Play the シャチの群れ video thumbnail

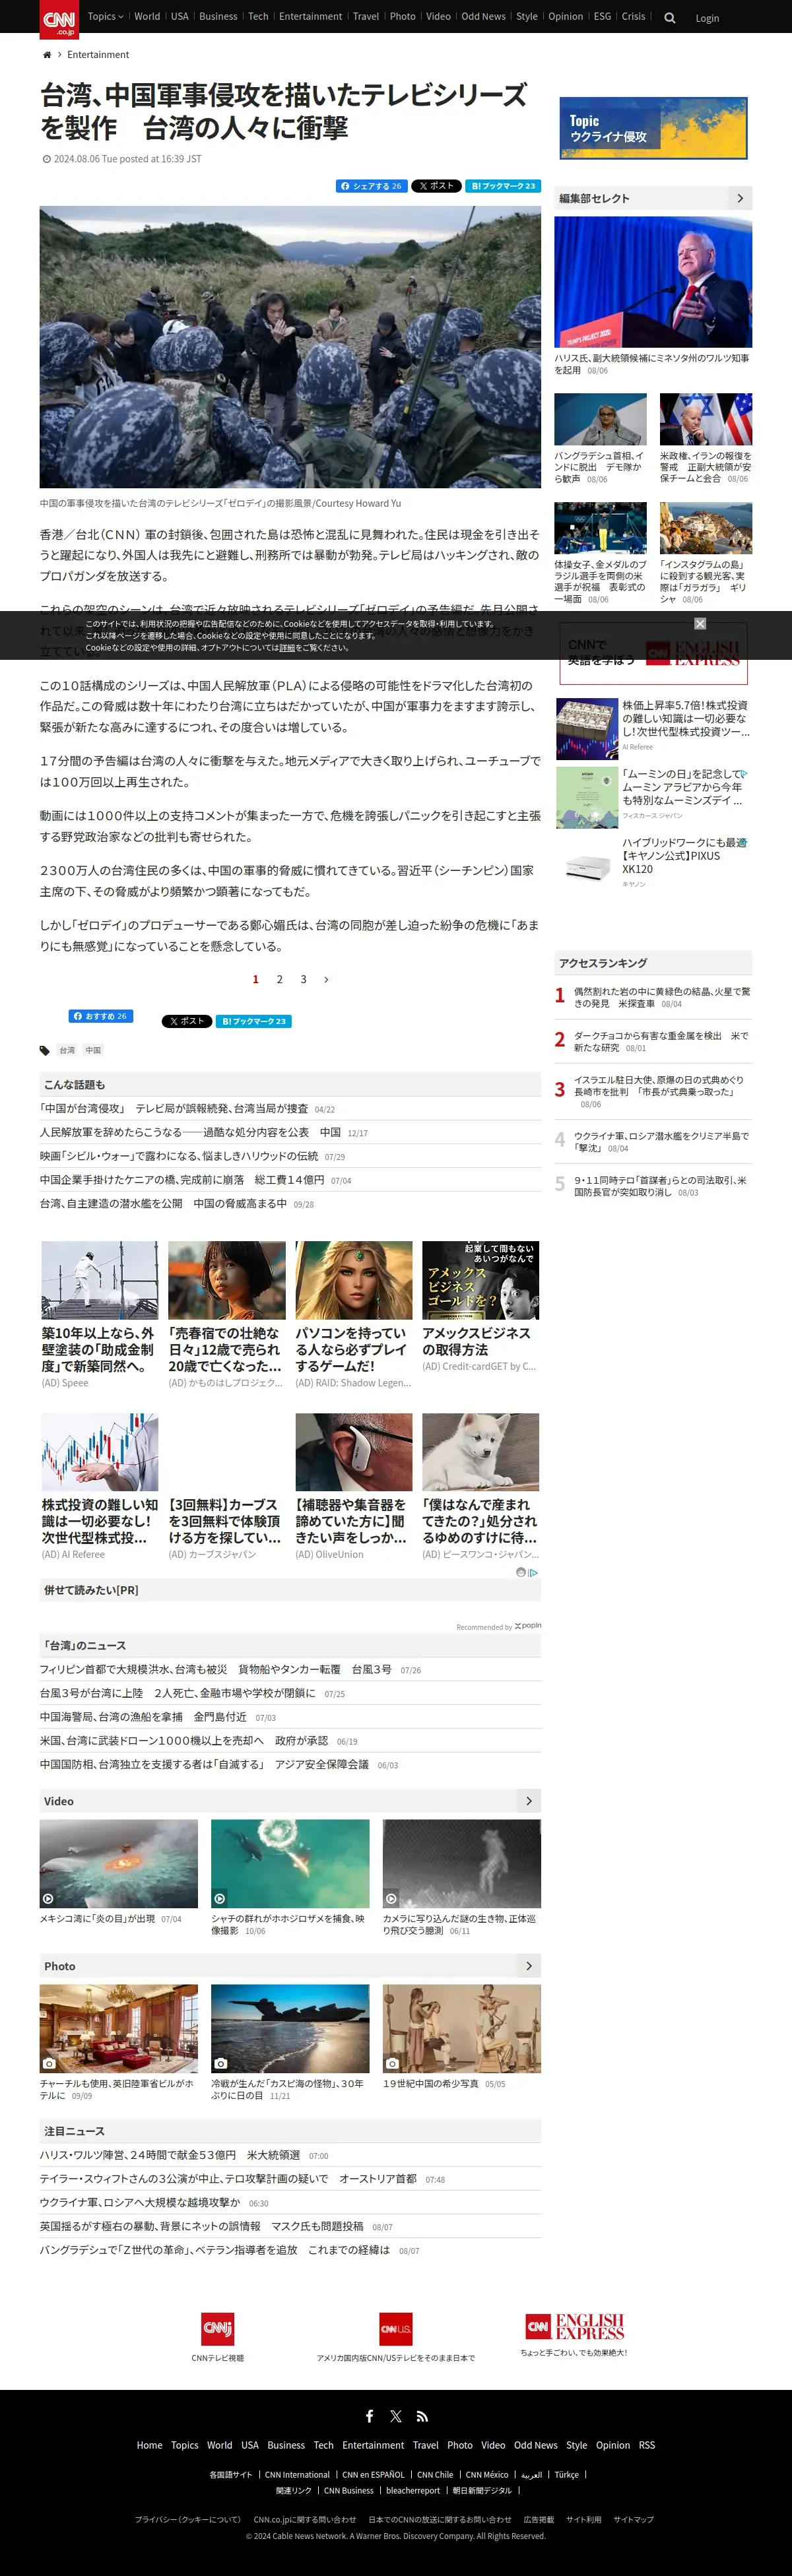pos(290,1864)
